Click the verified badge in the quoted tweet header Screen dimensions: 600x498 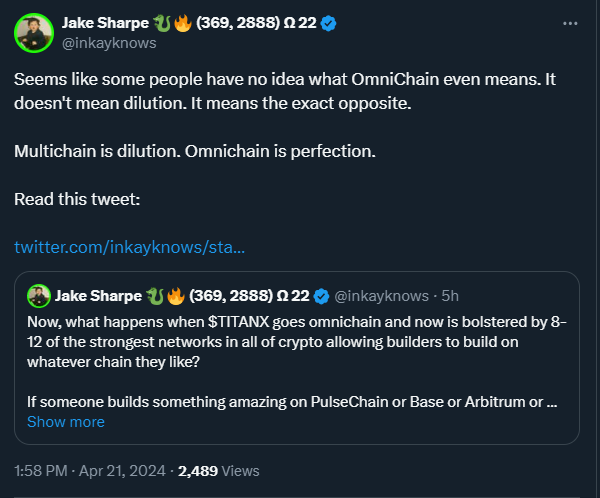pos(322,295)
